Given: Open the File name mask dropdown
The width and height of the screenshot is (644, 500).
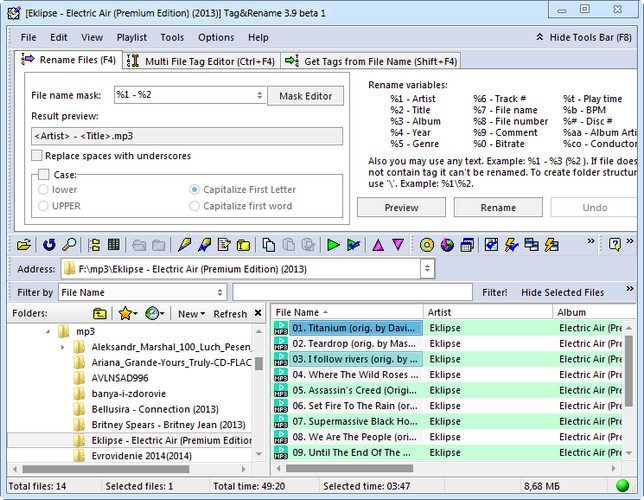Looking at the screenshot, I should click(259, 95).
